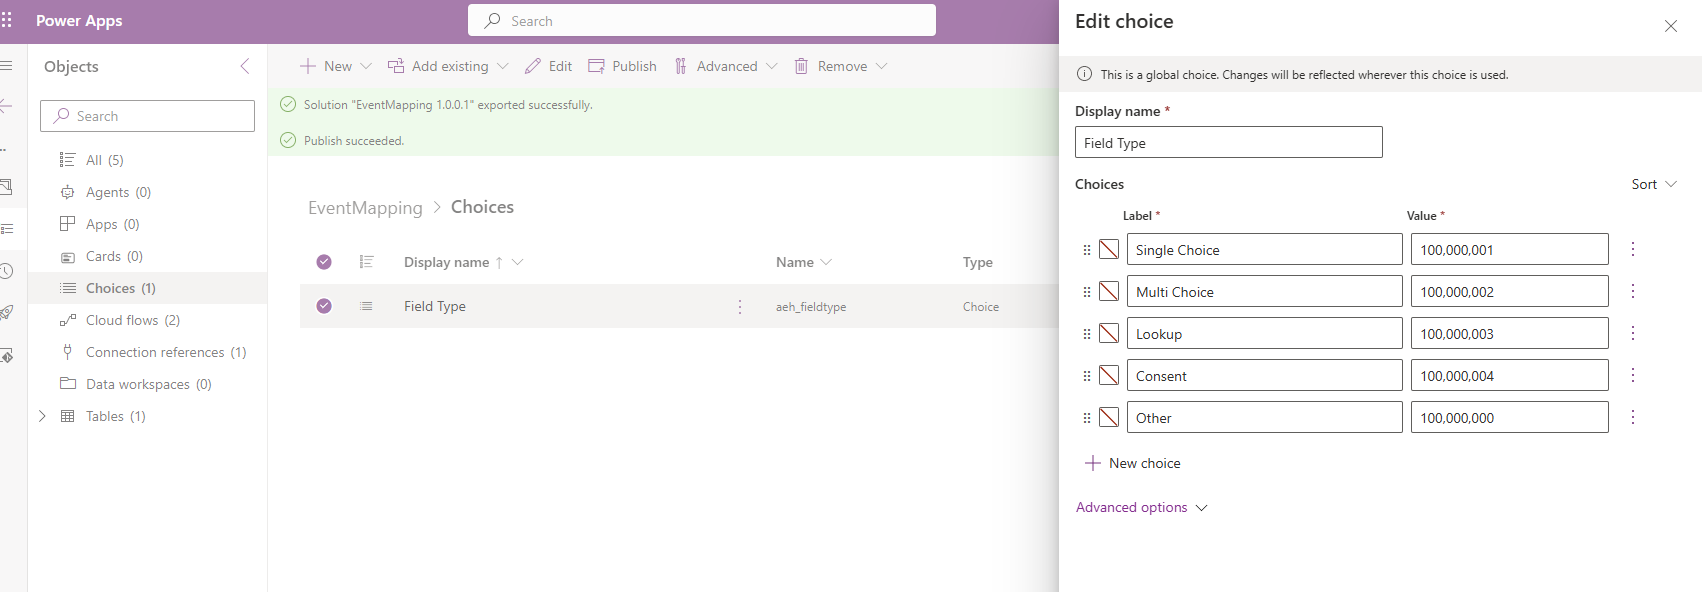This screenshot has height=592, width=1702.
Task: Pick a color for Lookup choice
Action: coord(1109,333)
